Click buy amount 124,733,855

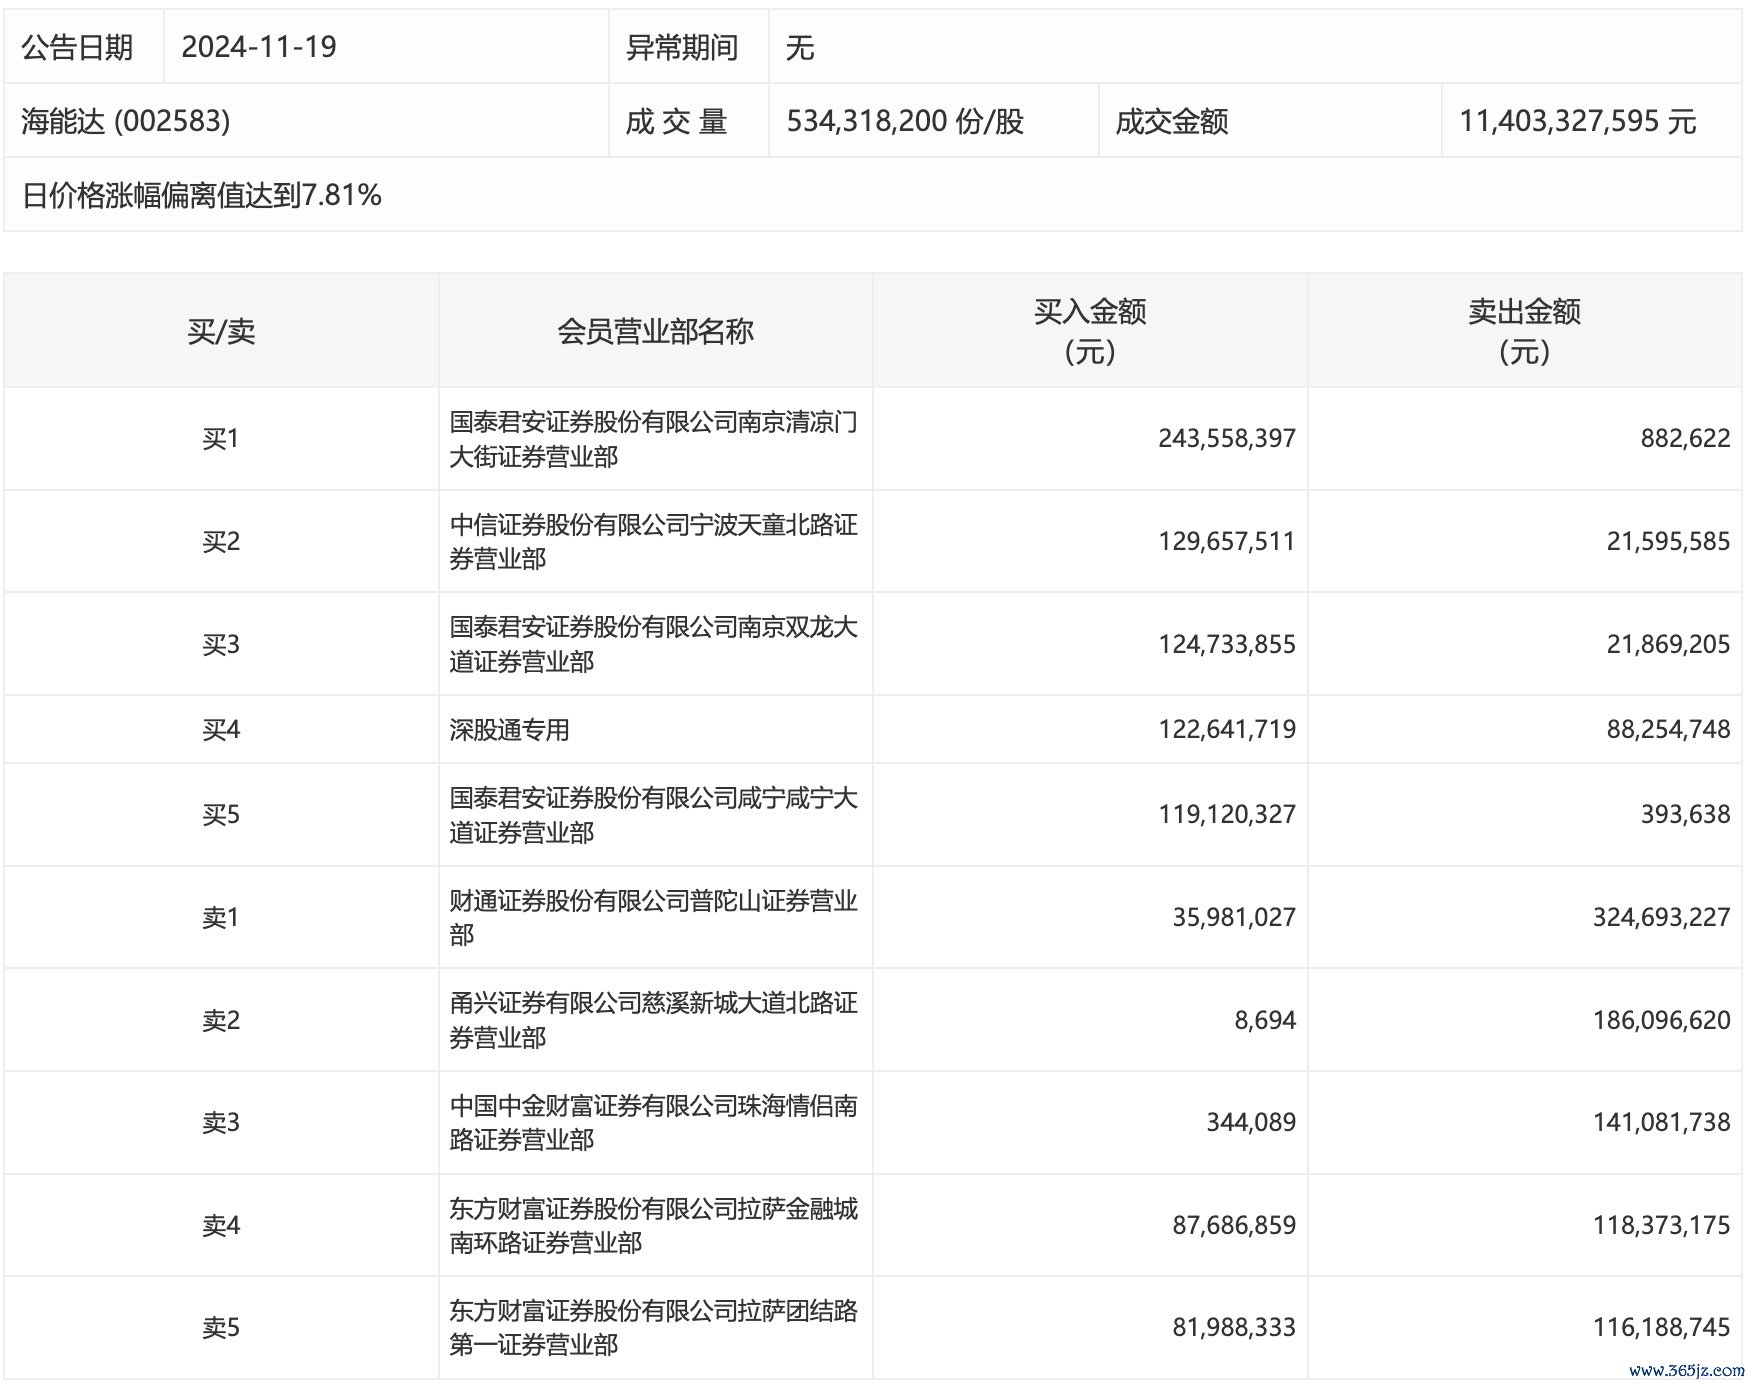(1227, 645)
